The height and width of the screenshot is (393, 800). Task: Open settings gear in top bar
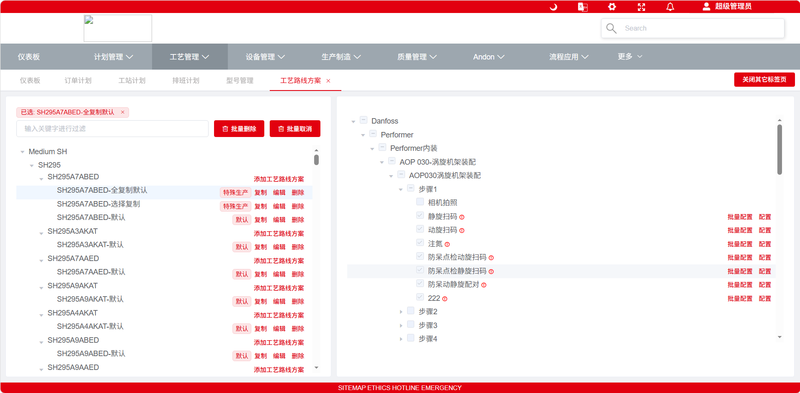tap(612, 7)
